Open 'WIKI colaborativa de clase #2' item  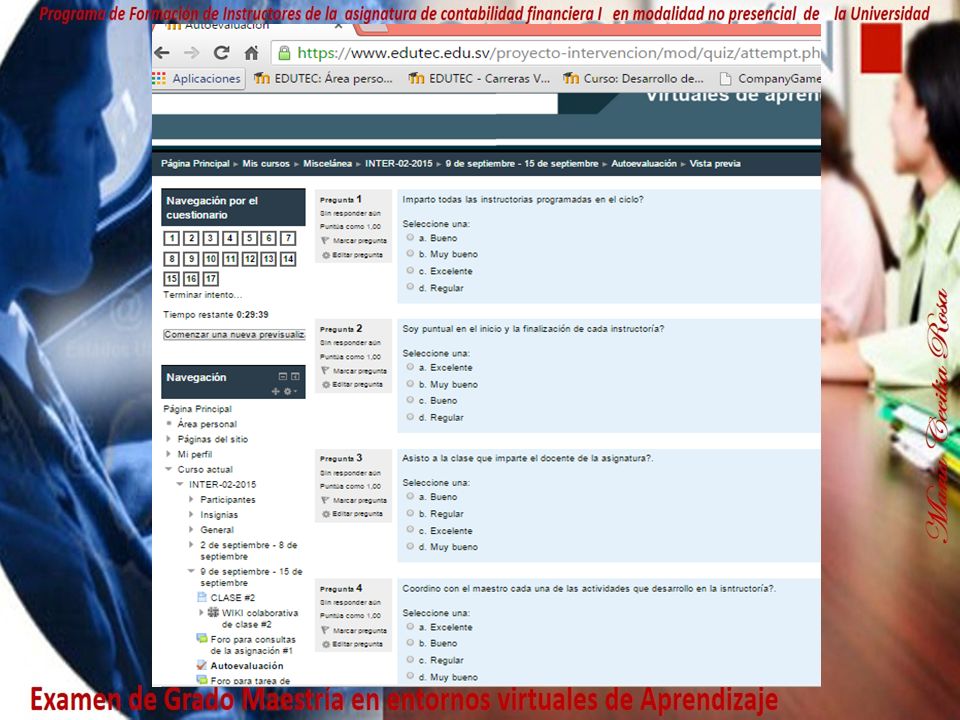pyautogui.click(x=254, y=618)
